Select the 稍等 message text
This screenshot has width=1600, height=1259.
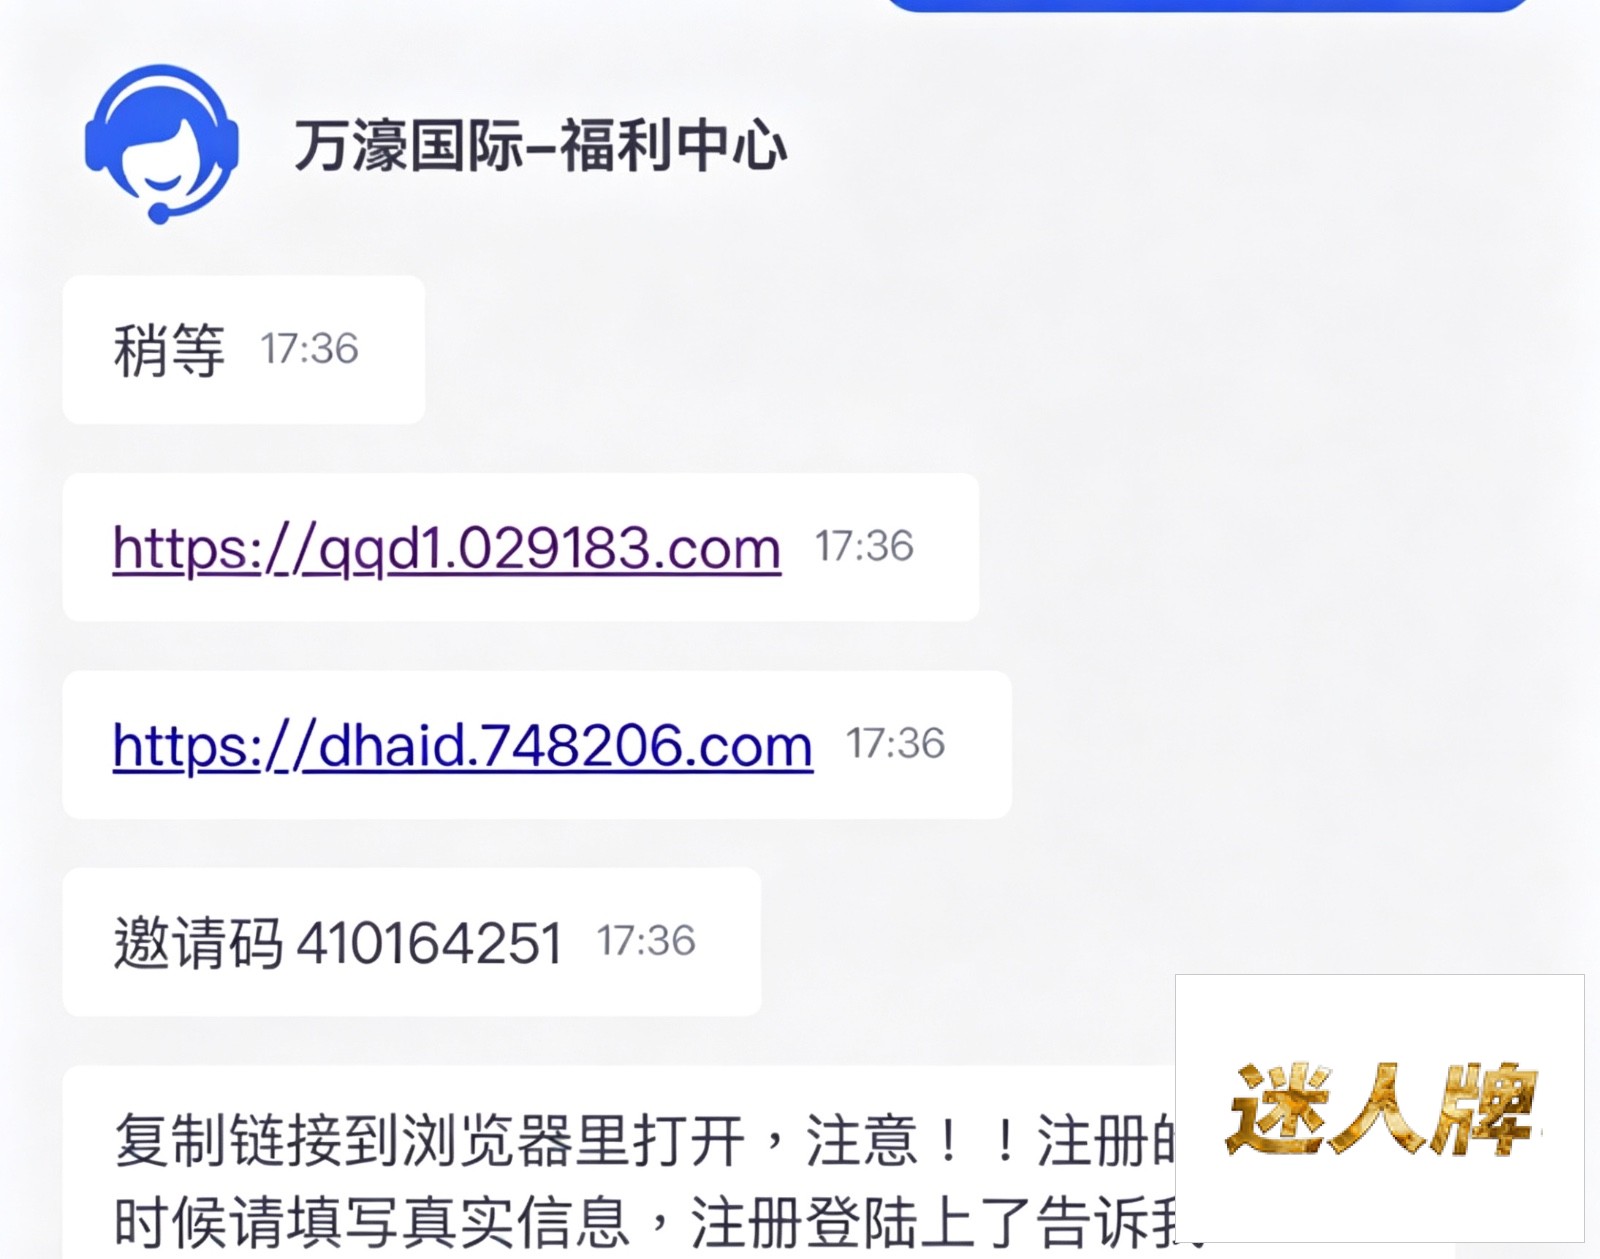[x=169, y=350]
